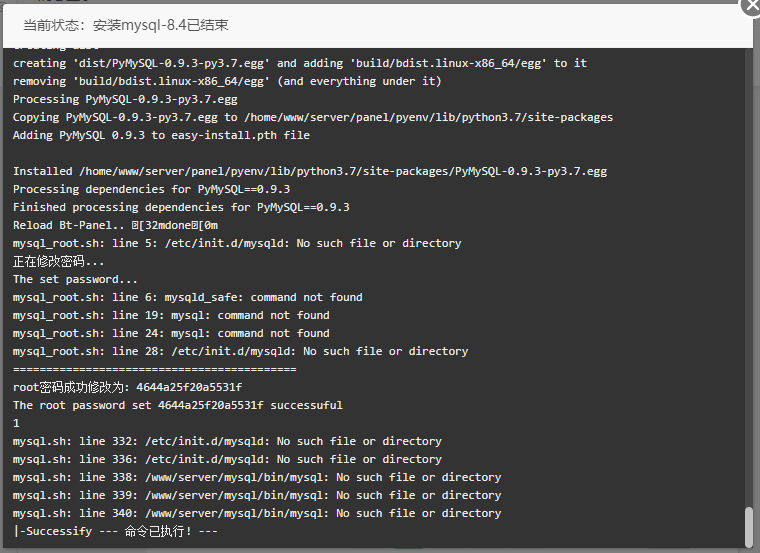Click the 'mysql.sh: line 338' error line
760x553 pixels.
coord(257,477)
